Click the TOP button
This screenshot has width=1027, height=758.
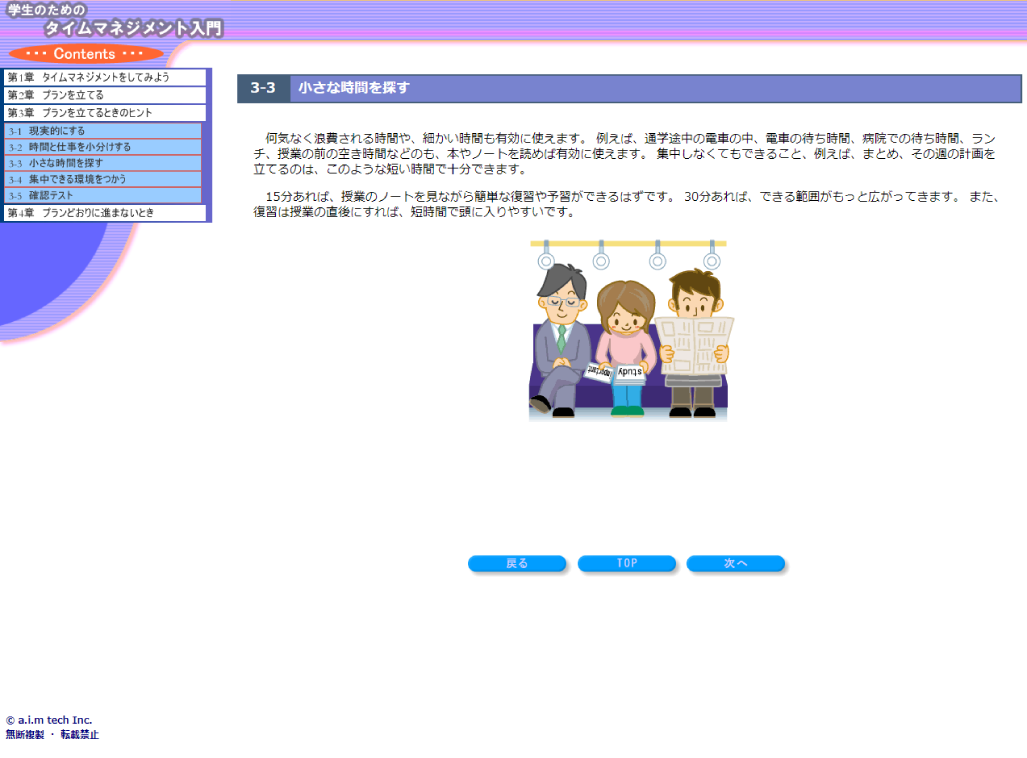click(627, 563)
